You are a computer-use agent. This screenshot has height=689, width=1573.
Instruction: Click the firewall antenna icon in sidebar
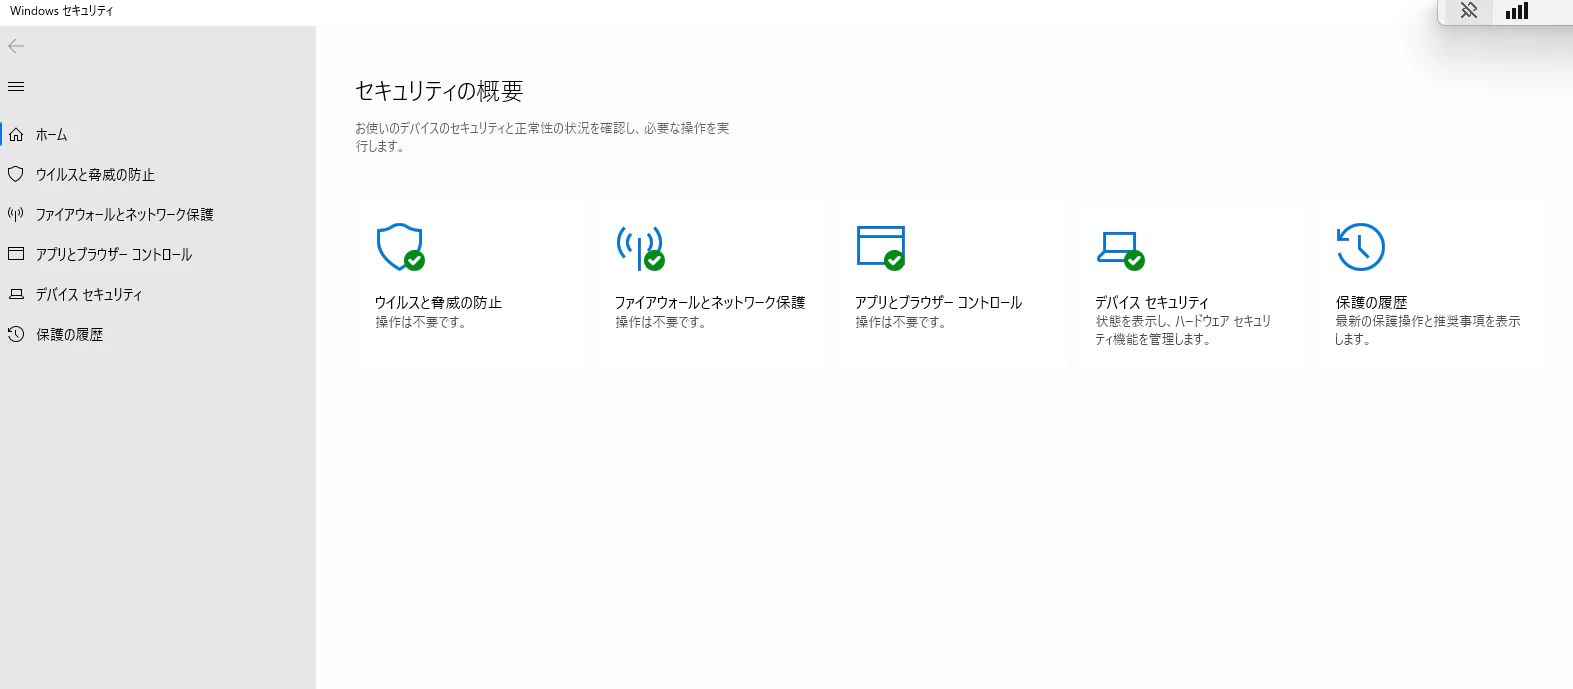[16, 214]
